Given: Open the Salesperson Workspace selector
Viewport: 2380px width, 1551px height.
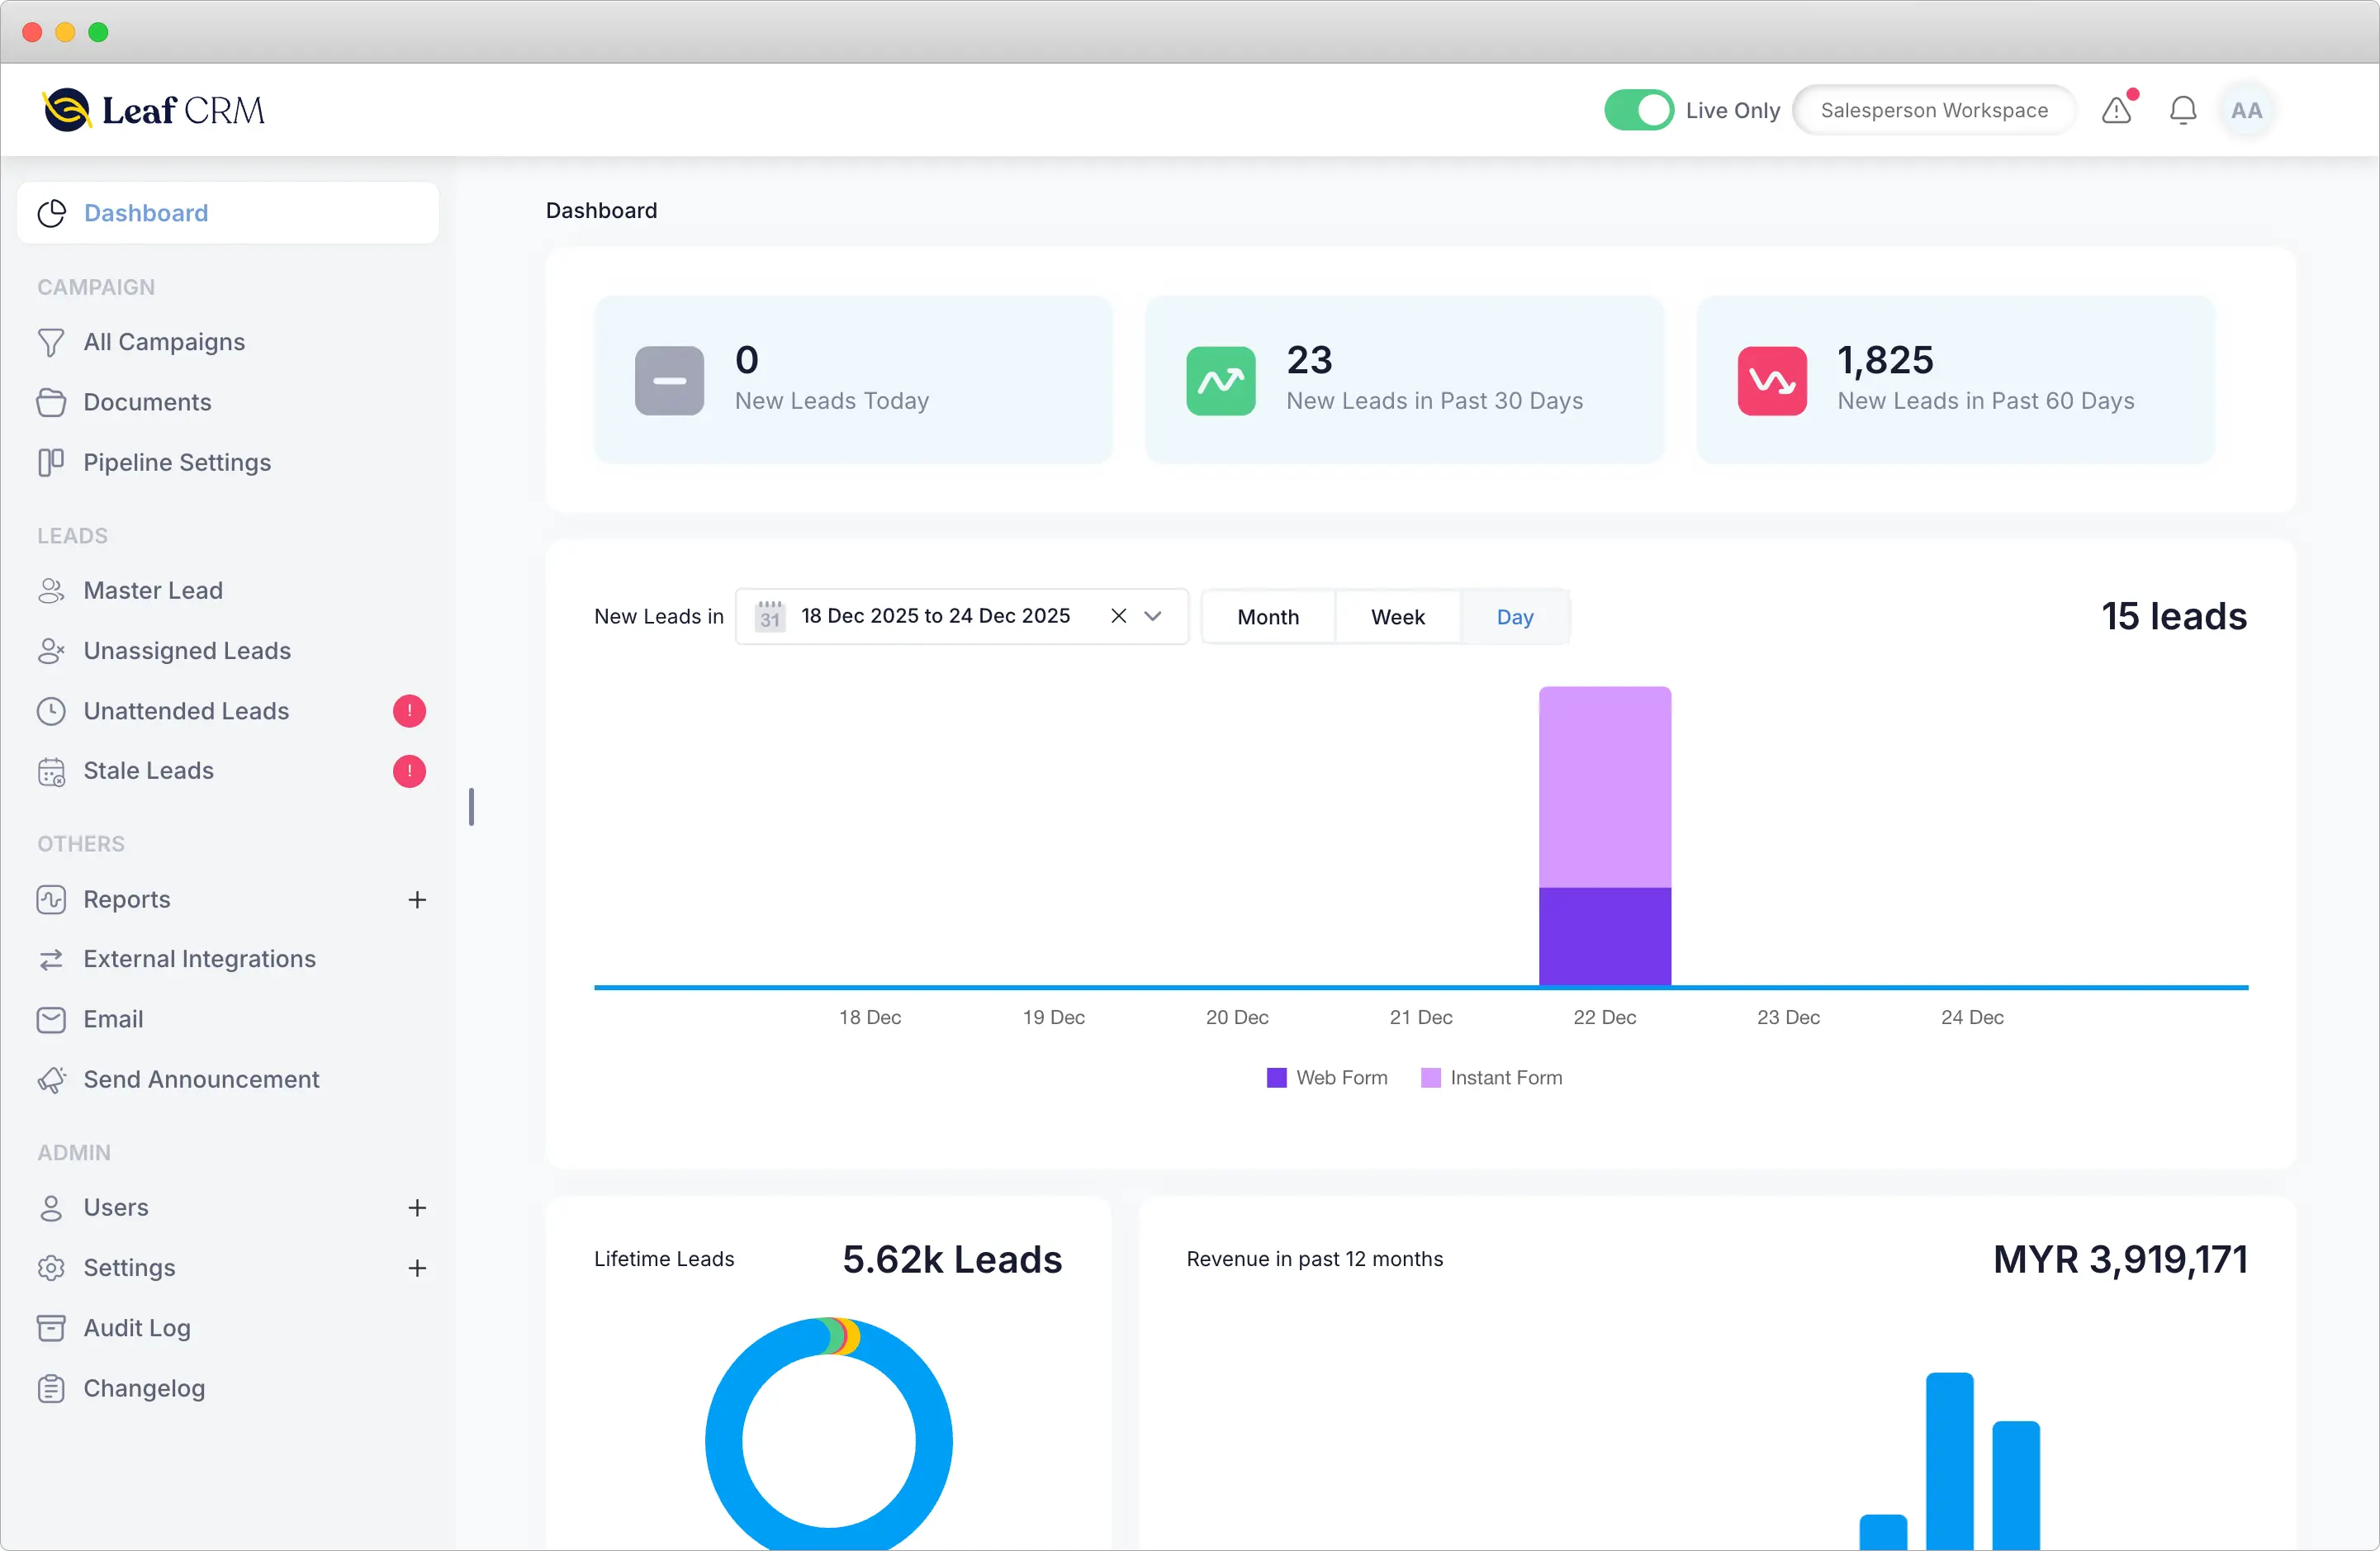Looking at the screenshot, I should (1933, 110).
